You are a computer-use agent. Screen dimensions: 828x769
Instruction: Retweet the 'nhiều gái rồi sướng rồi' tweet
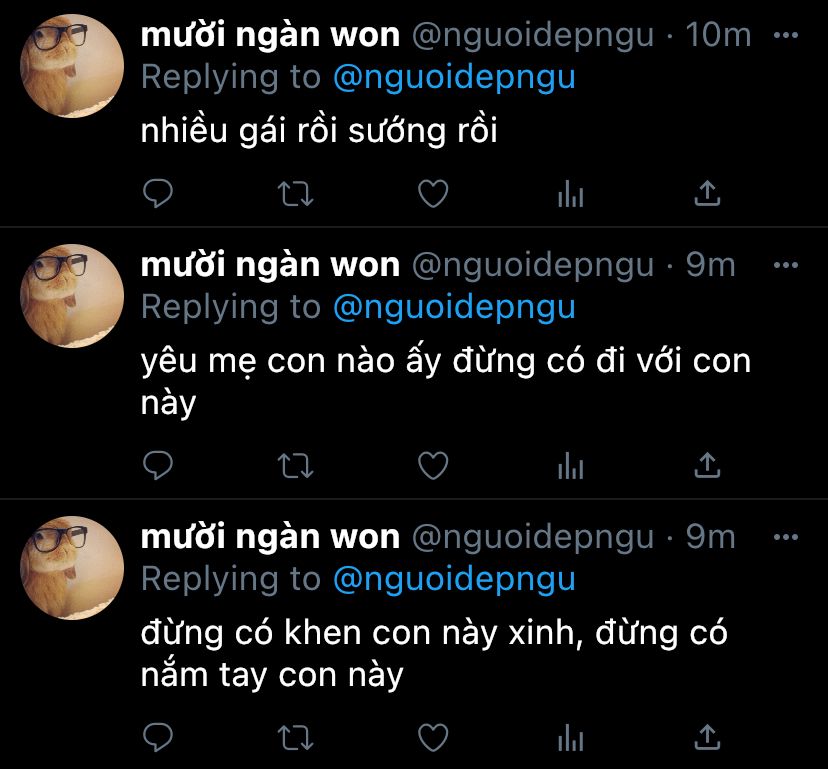pyautogui.click(x=296, y=193)
